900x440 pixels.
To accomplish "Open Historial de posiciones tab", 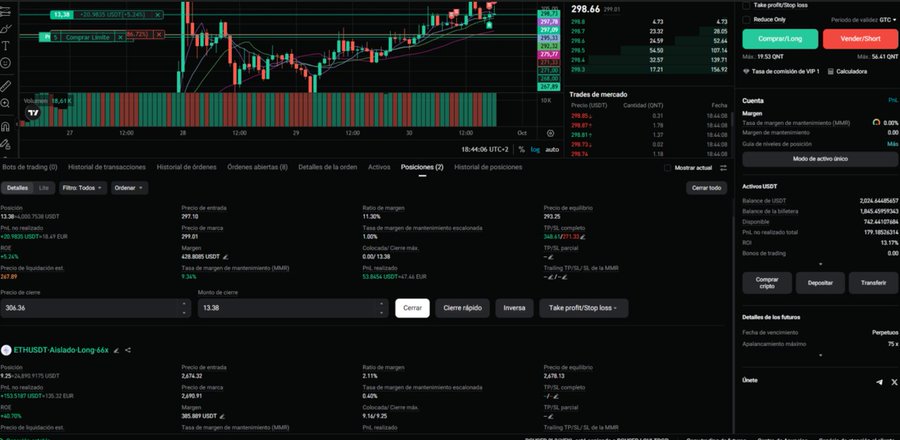I will pos(488,167).
